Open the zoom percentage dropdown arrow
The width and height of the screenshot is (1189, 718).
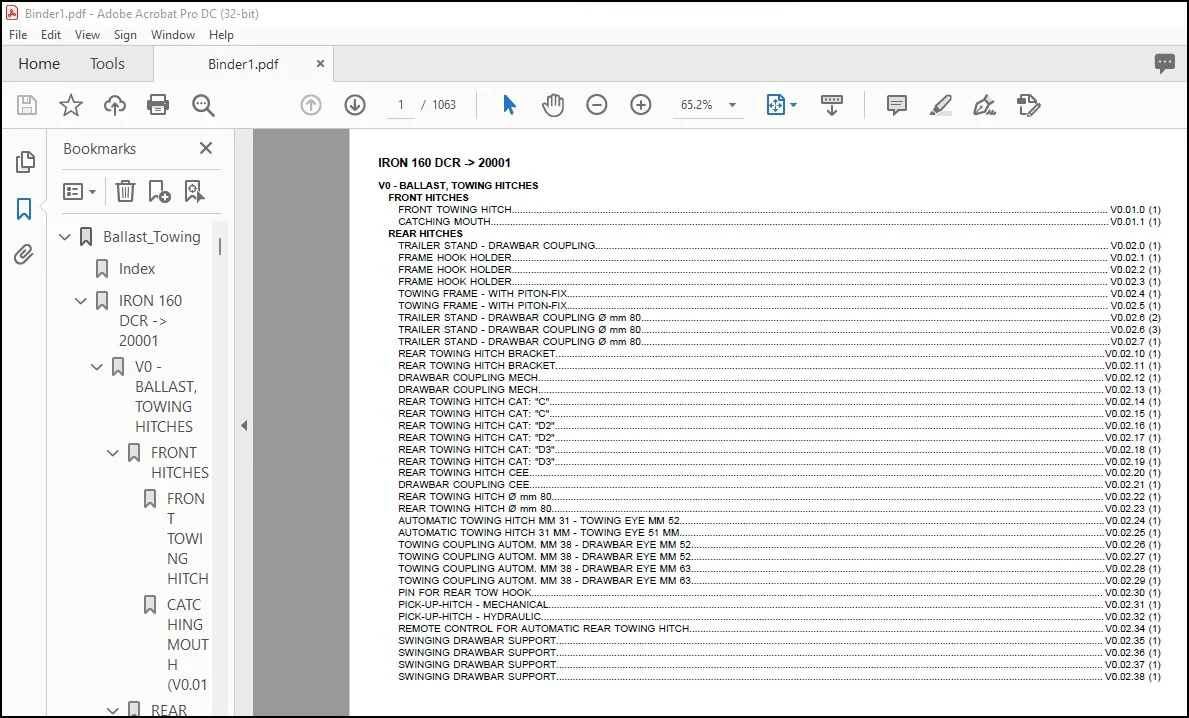click(x=733, y=105)
